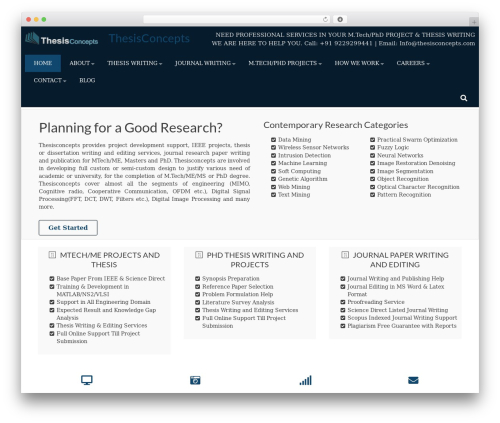The height and width of the screenshot is (423, 500).
Task: Click Journal Writing and Publishing Help
Action: 396,278
